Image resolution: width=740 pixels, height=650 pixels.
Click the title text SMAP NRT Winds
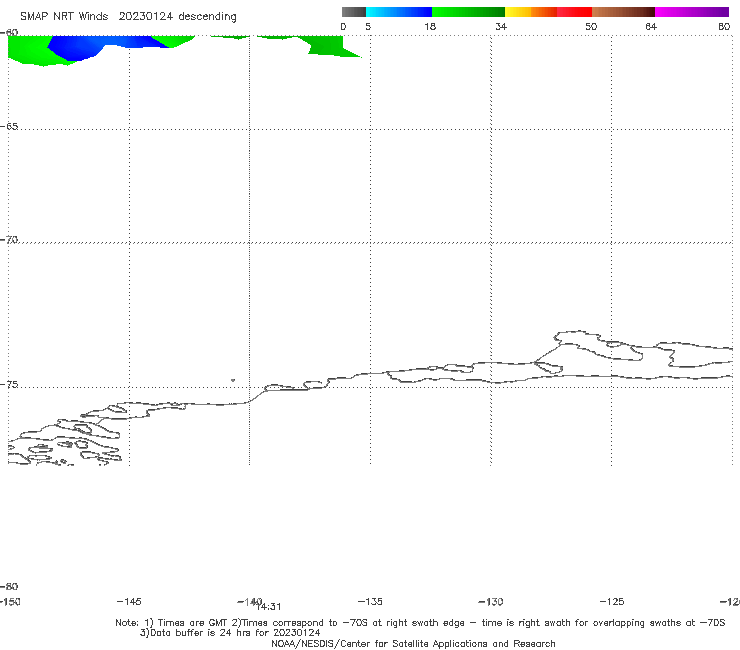coord(64,17)
